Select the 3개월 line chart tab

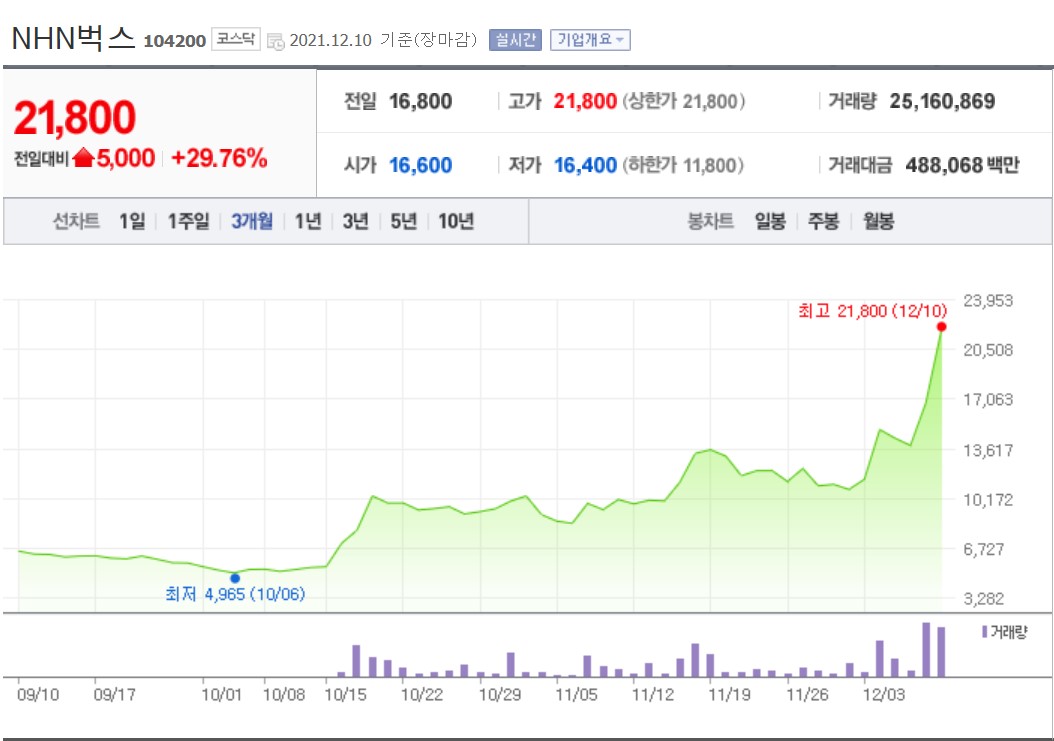[252, 221]
